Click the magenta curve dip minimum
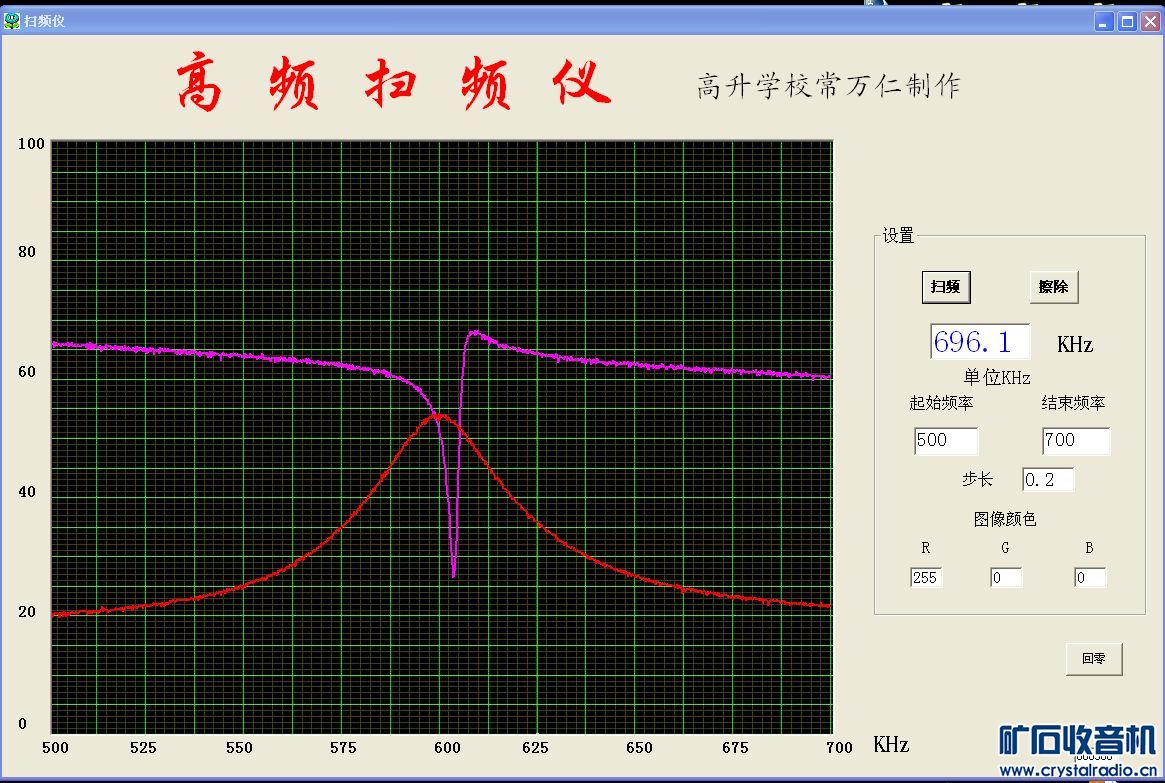 tap(453, 574)
